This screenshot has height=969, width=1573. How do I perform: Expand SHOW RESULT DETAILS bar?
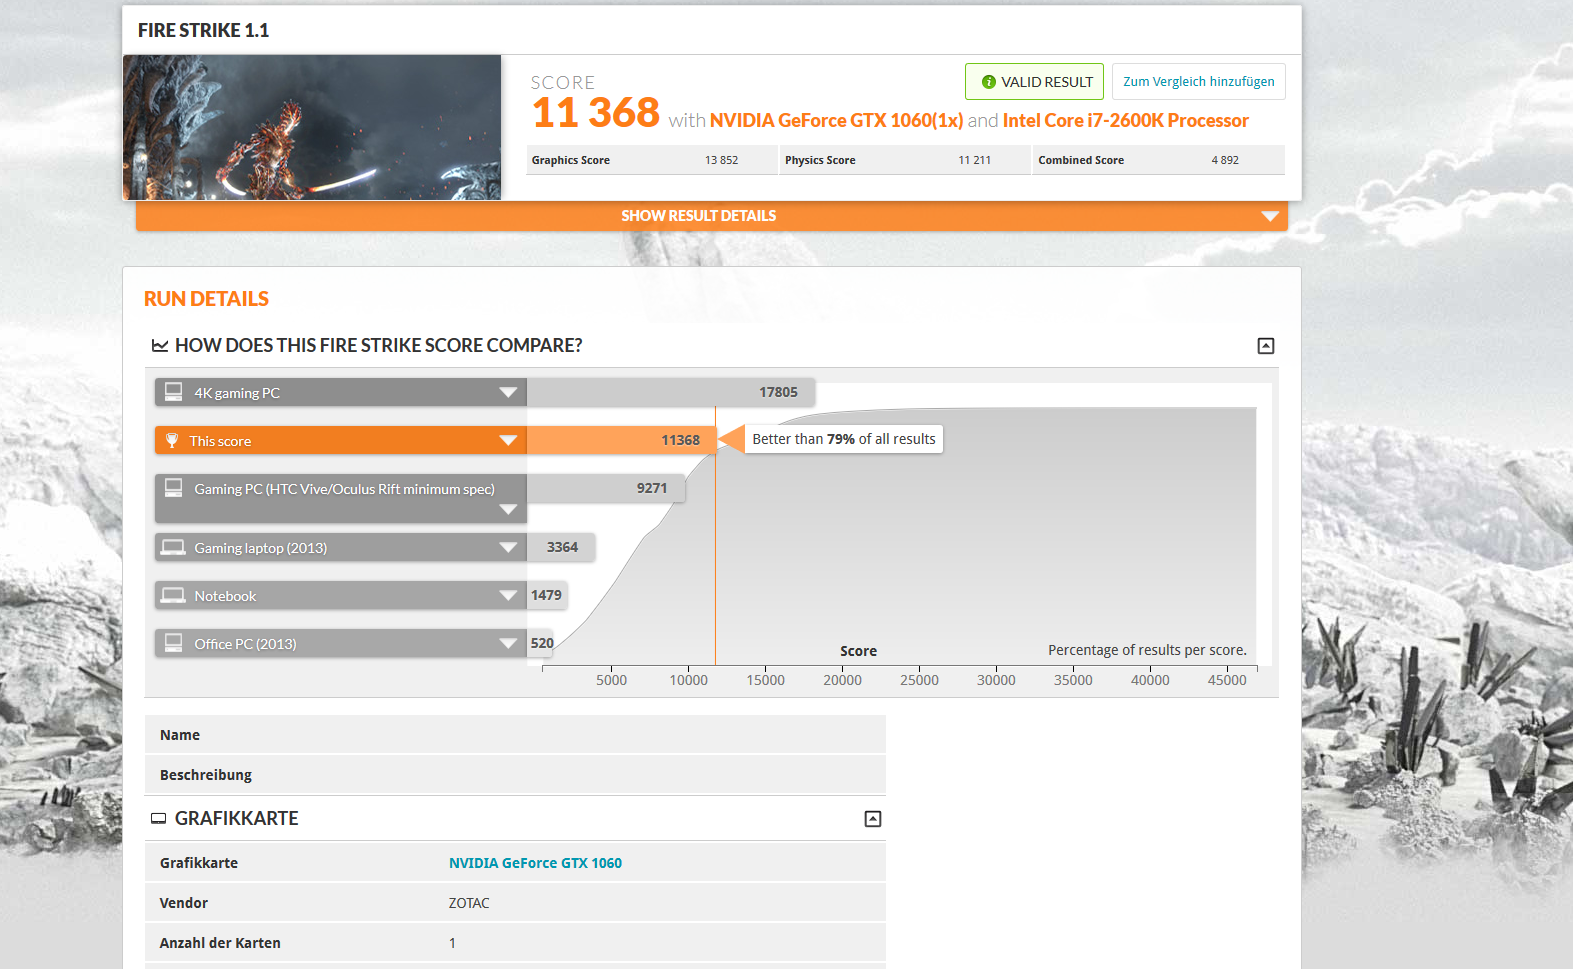point(711,216)
